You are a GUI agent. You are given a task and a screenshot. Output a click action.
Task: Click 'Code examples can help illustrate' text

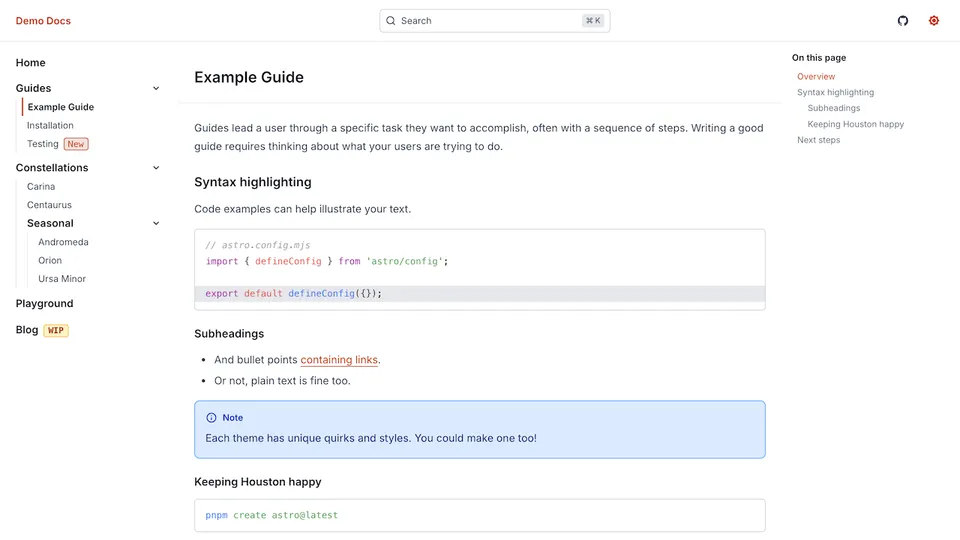click(x=302, y=209)
